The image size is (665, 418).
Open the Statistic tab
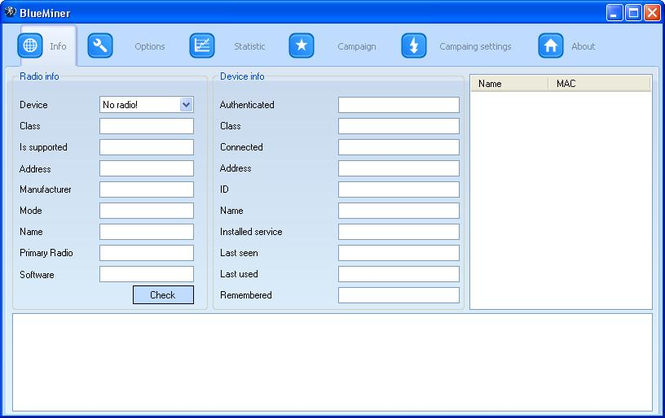point(249,47)
